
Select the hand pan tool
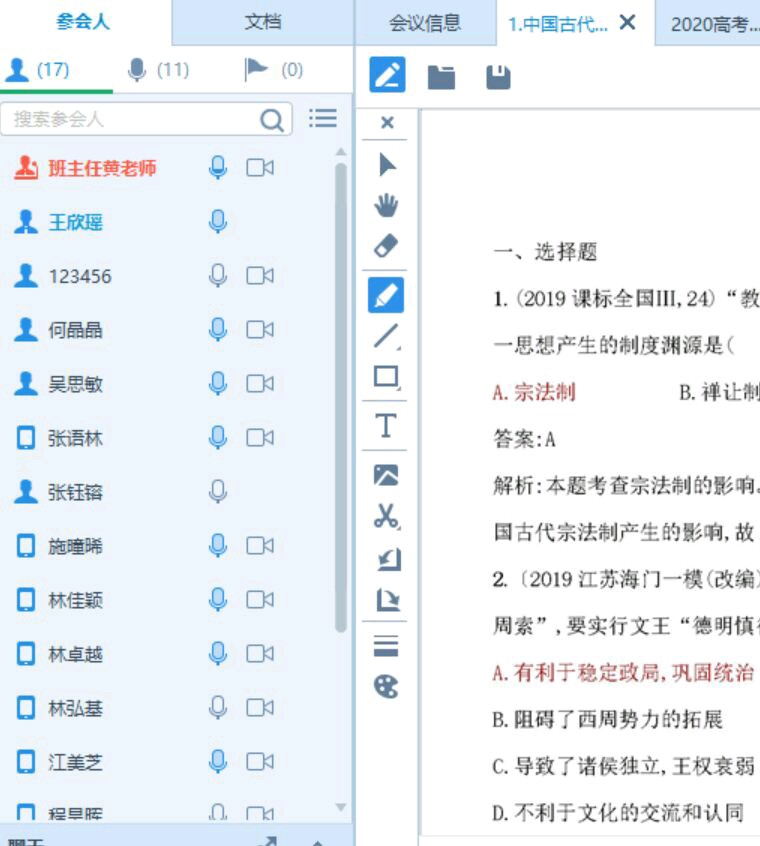click(387, 206)
